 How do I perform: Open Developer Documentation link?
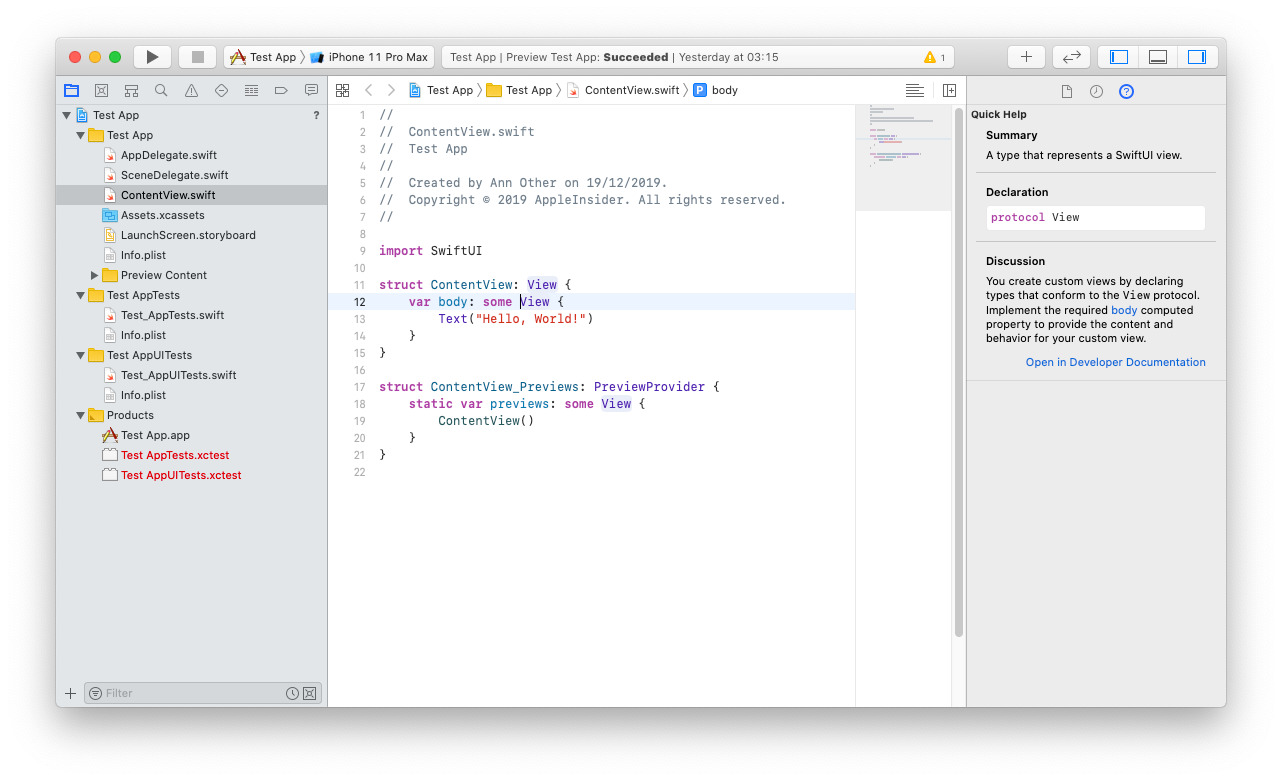[1115, 362]
